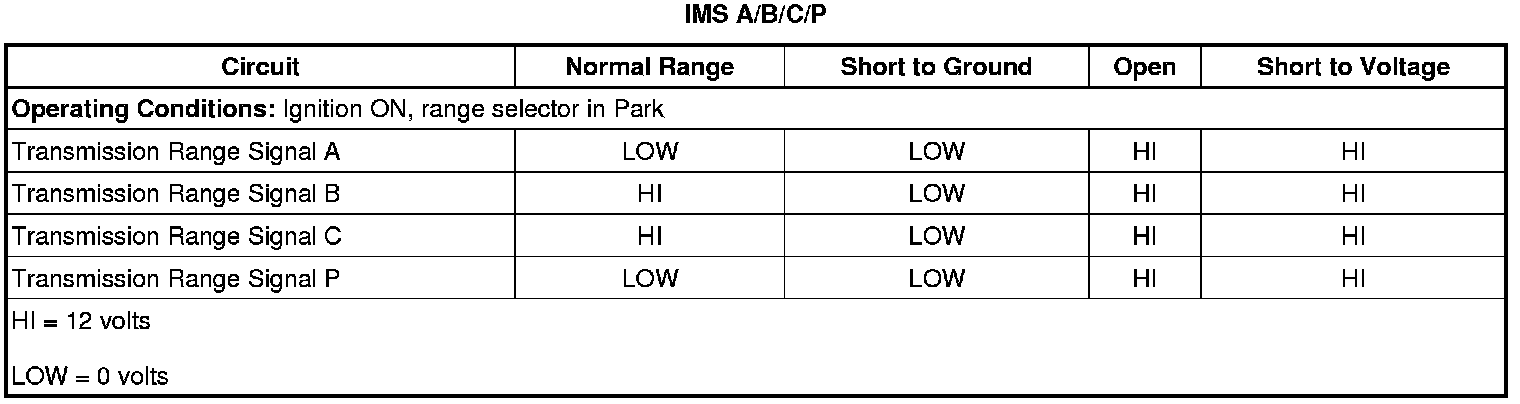This screenshot has width=1520, height=404.
Task: Click the Transmission Range Signal B label
Action: point(175,194)
